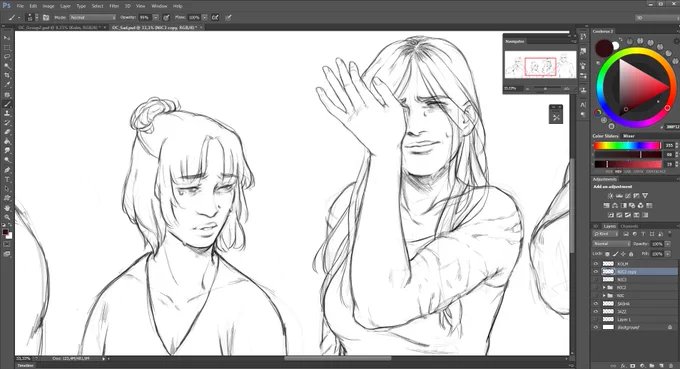The image size is (680, 369).
Task: Select the Eraser tool
Action: click(7, 132)
